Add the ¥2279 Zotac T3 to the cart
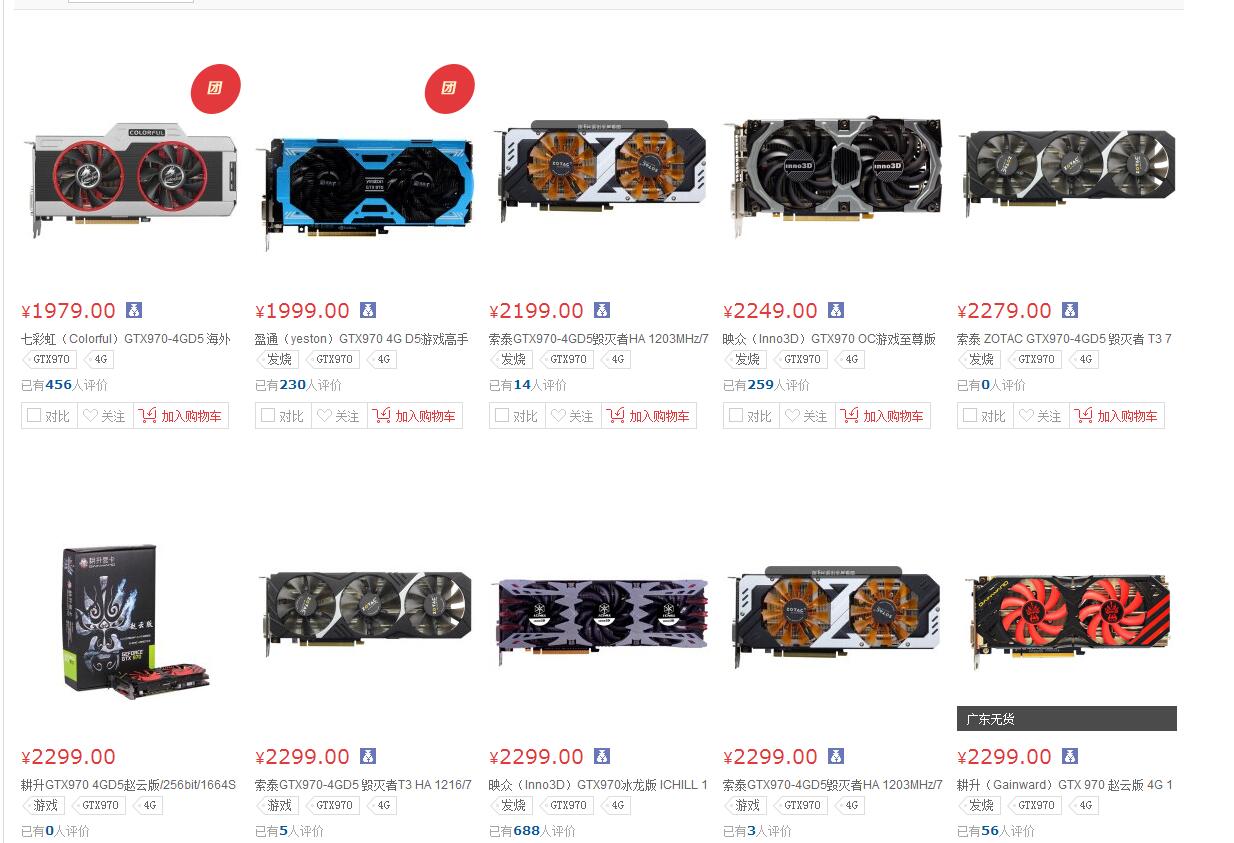 [x=1117, y=416]
